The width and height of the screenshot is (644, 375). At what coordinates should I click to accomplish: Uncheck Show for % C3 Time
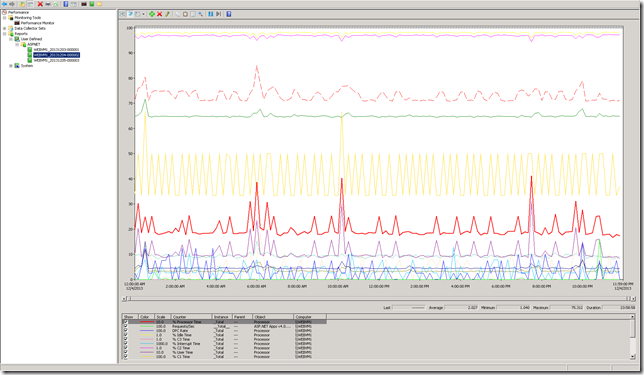(x=126, y=339)
